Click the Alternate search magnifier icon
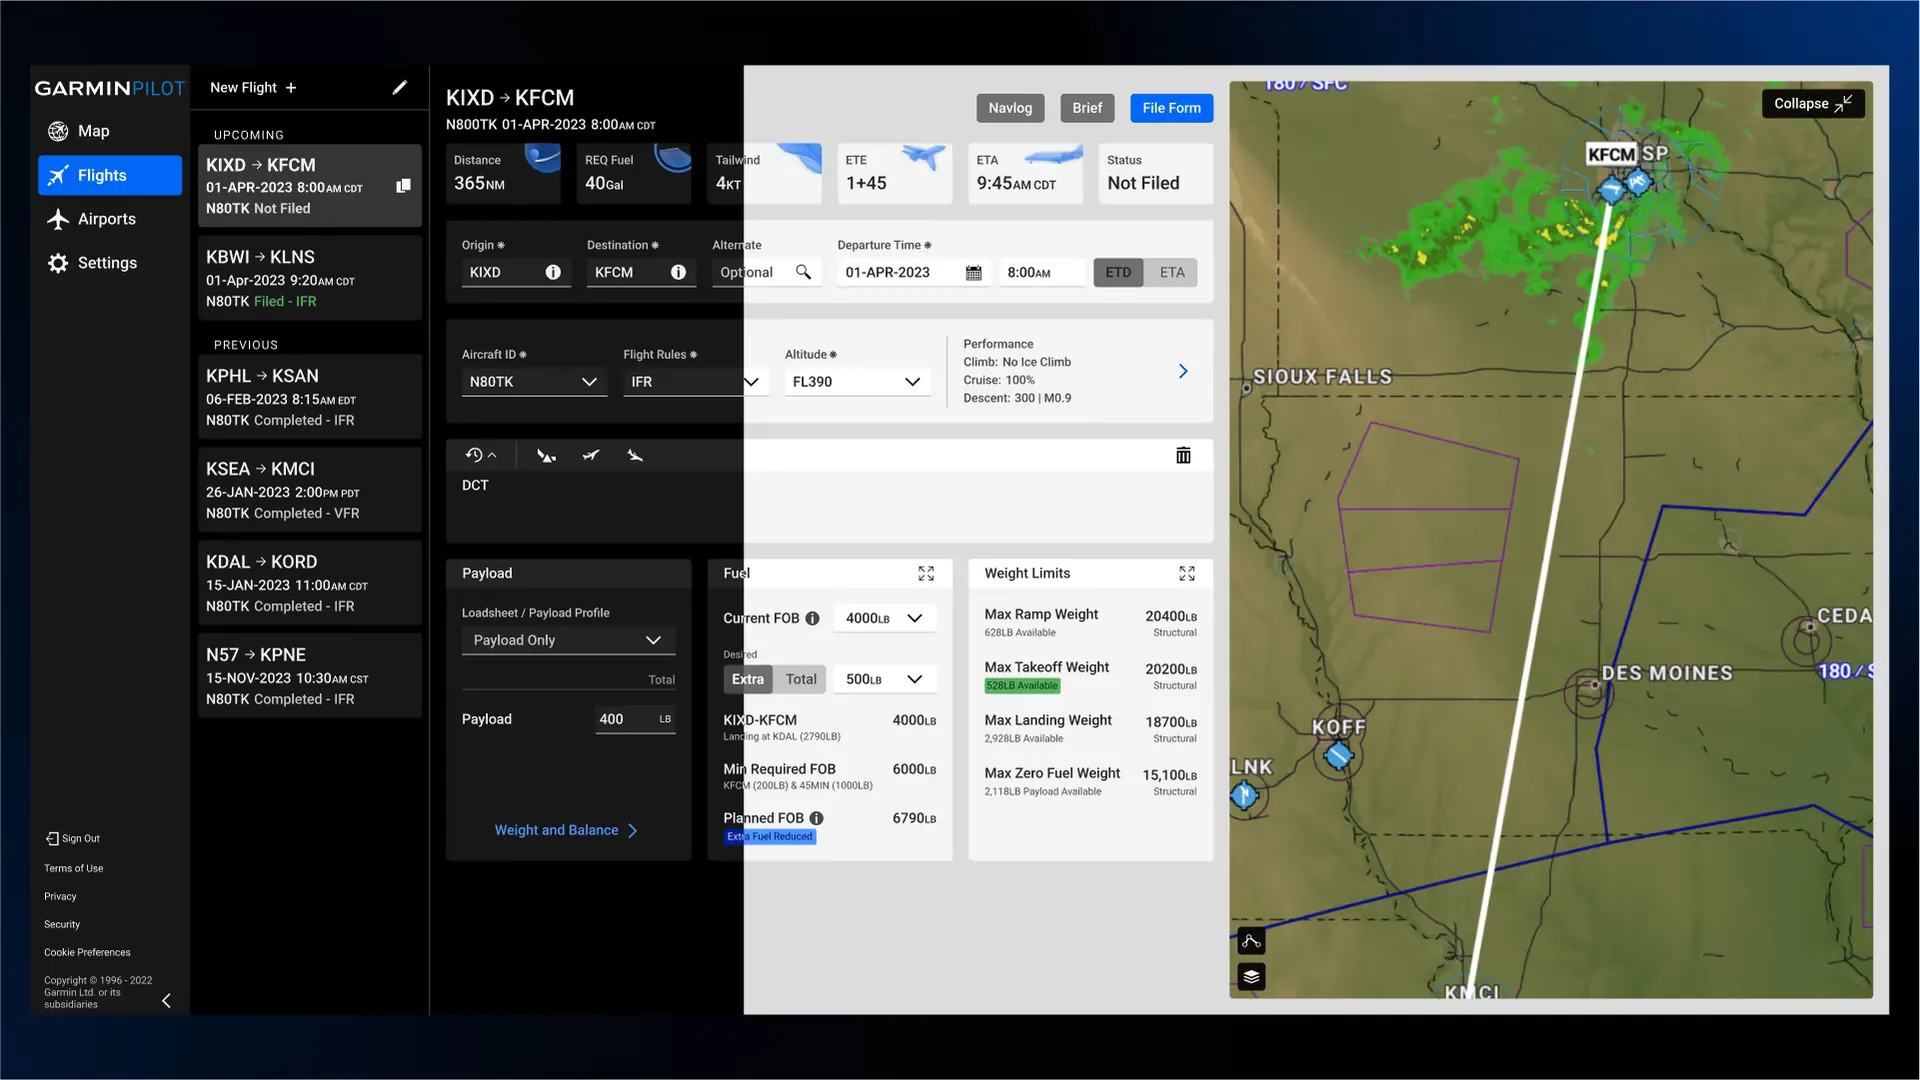This screenshot has width=1920, height=1080. 803,272
